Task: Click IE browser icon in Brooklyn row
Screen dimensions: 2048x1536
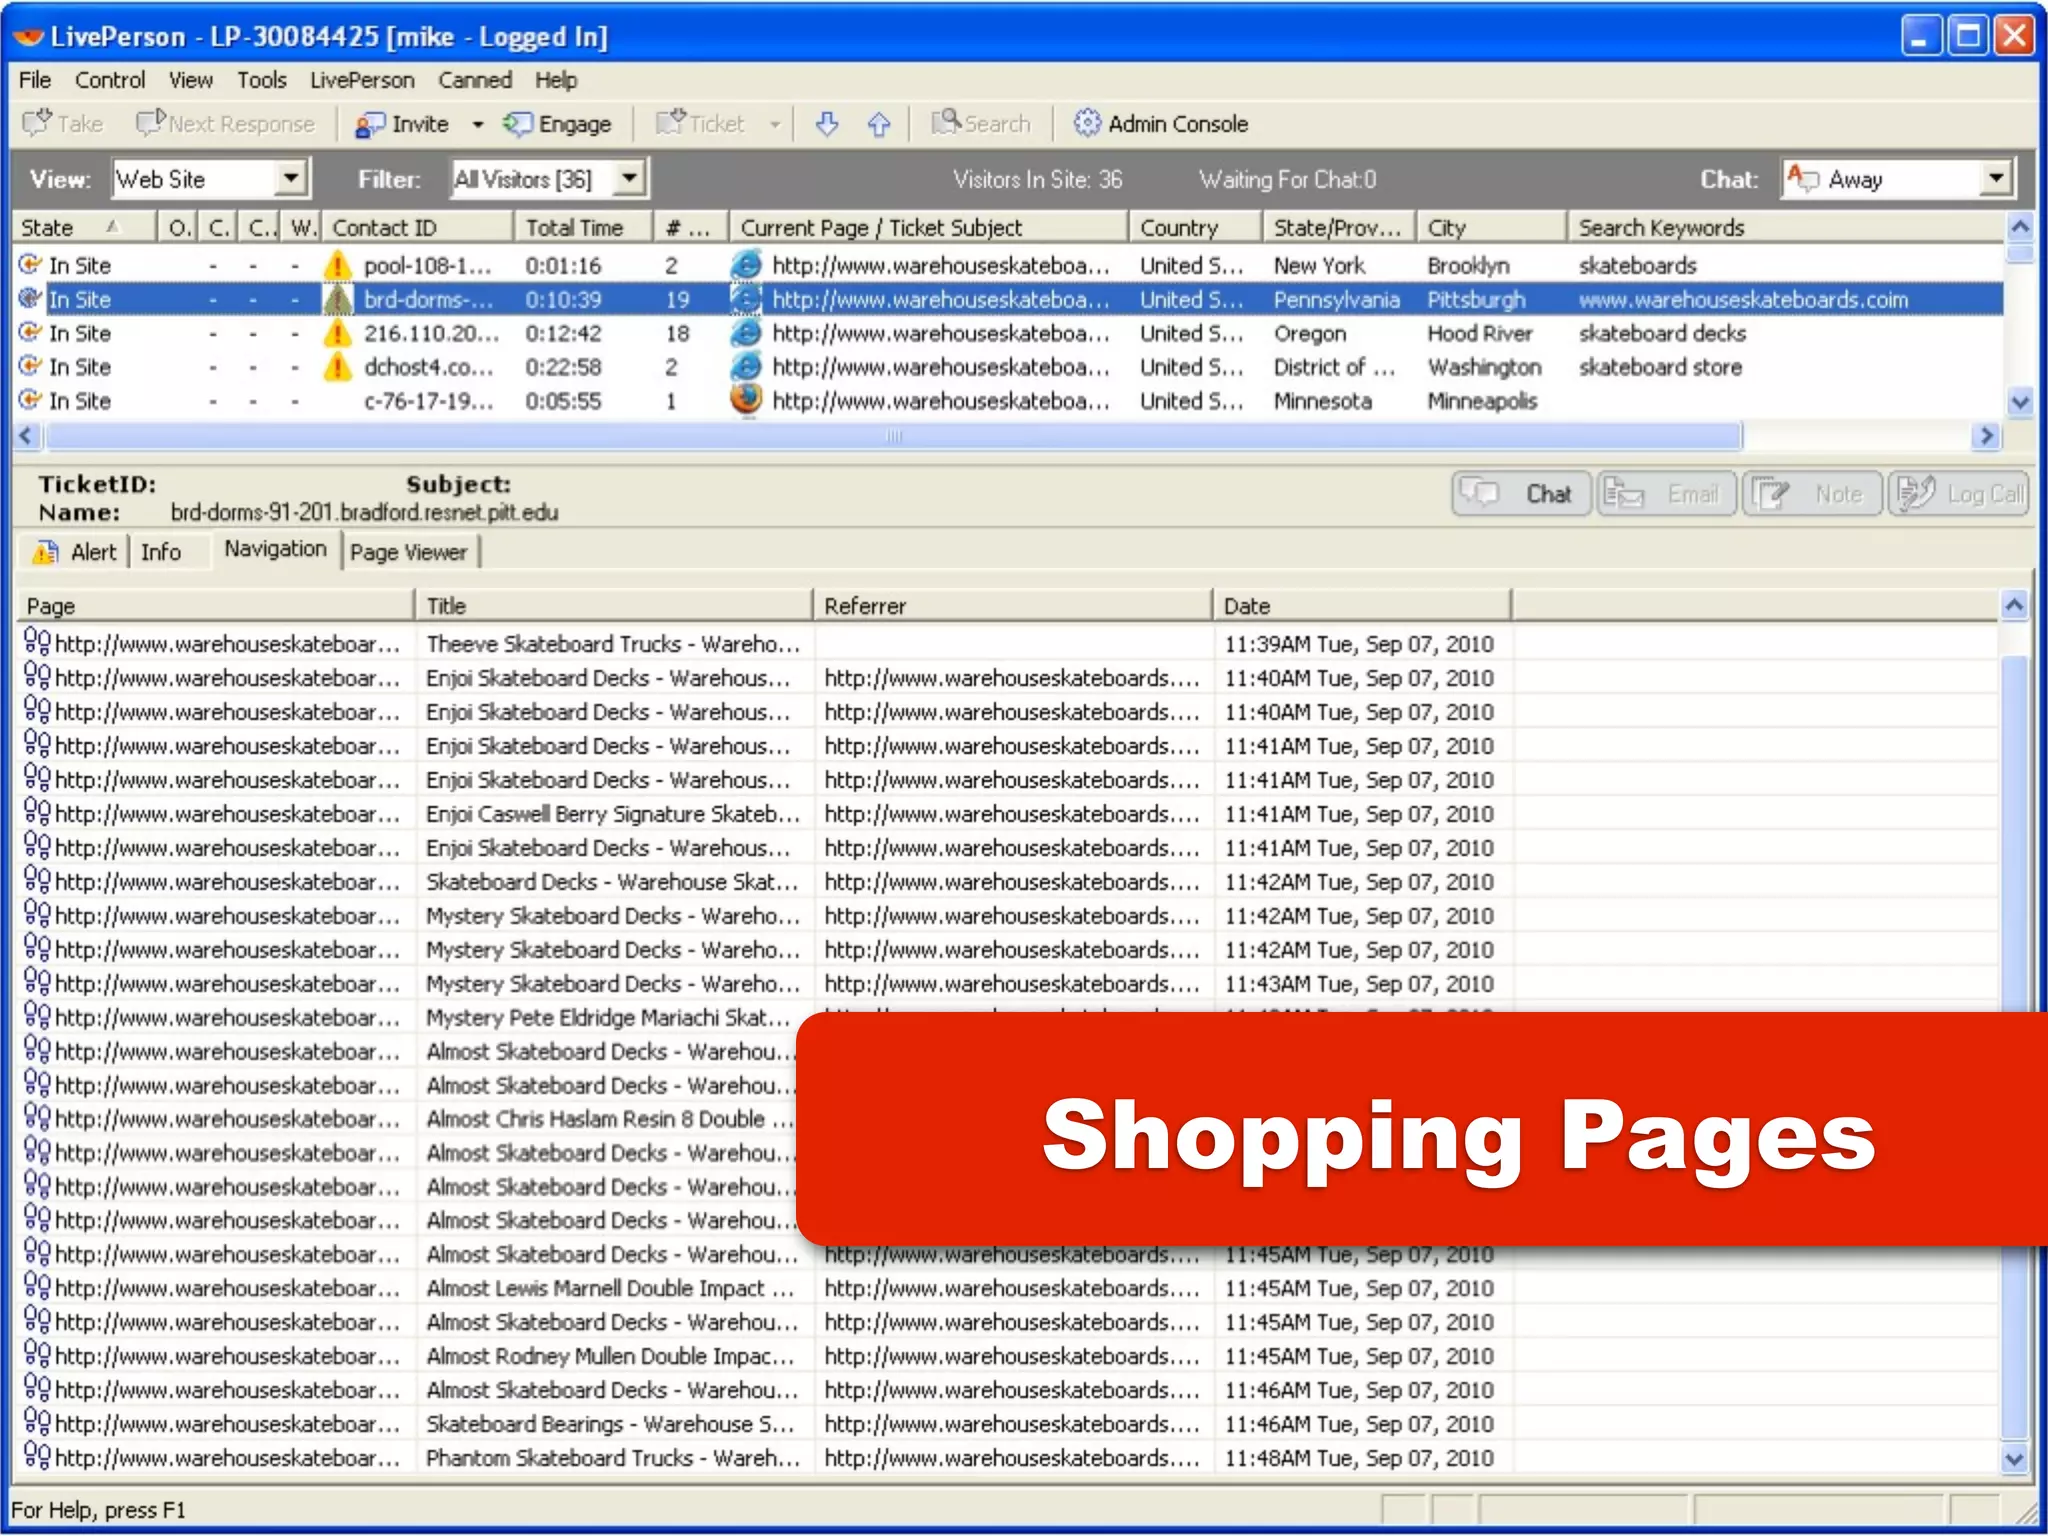Action: tap(746, 265)
